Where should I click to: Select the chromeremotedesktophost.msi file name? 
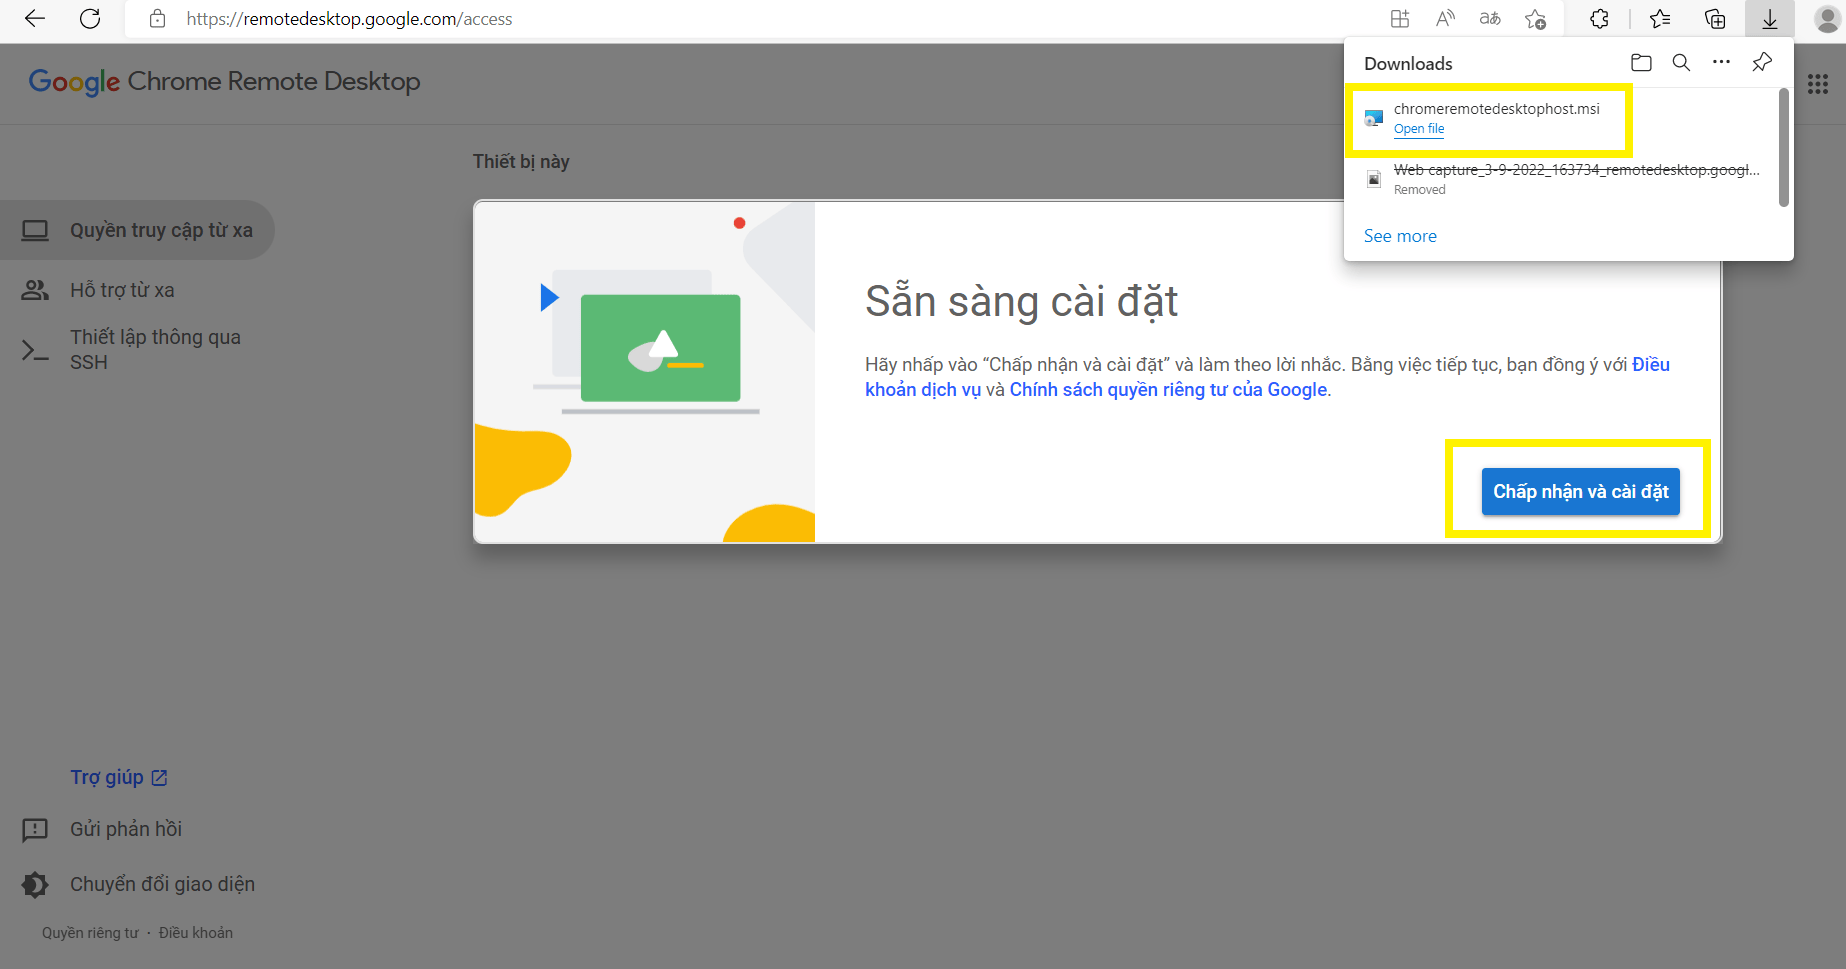point(1497,109)
